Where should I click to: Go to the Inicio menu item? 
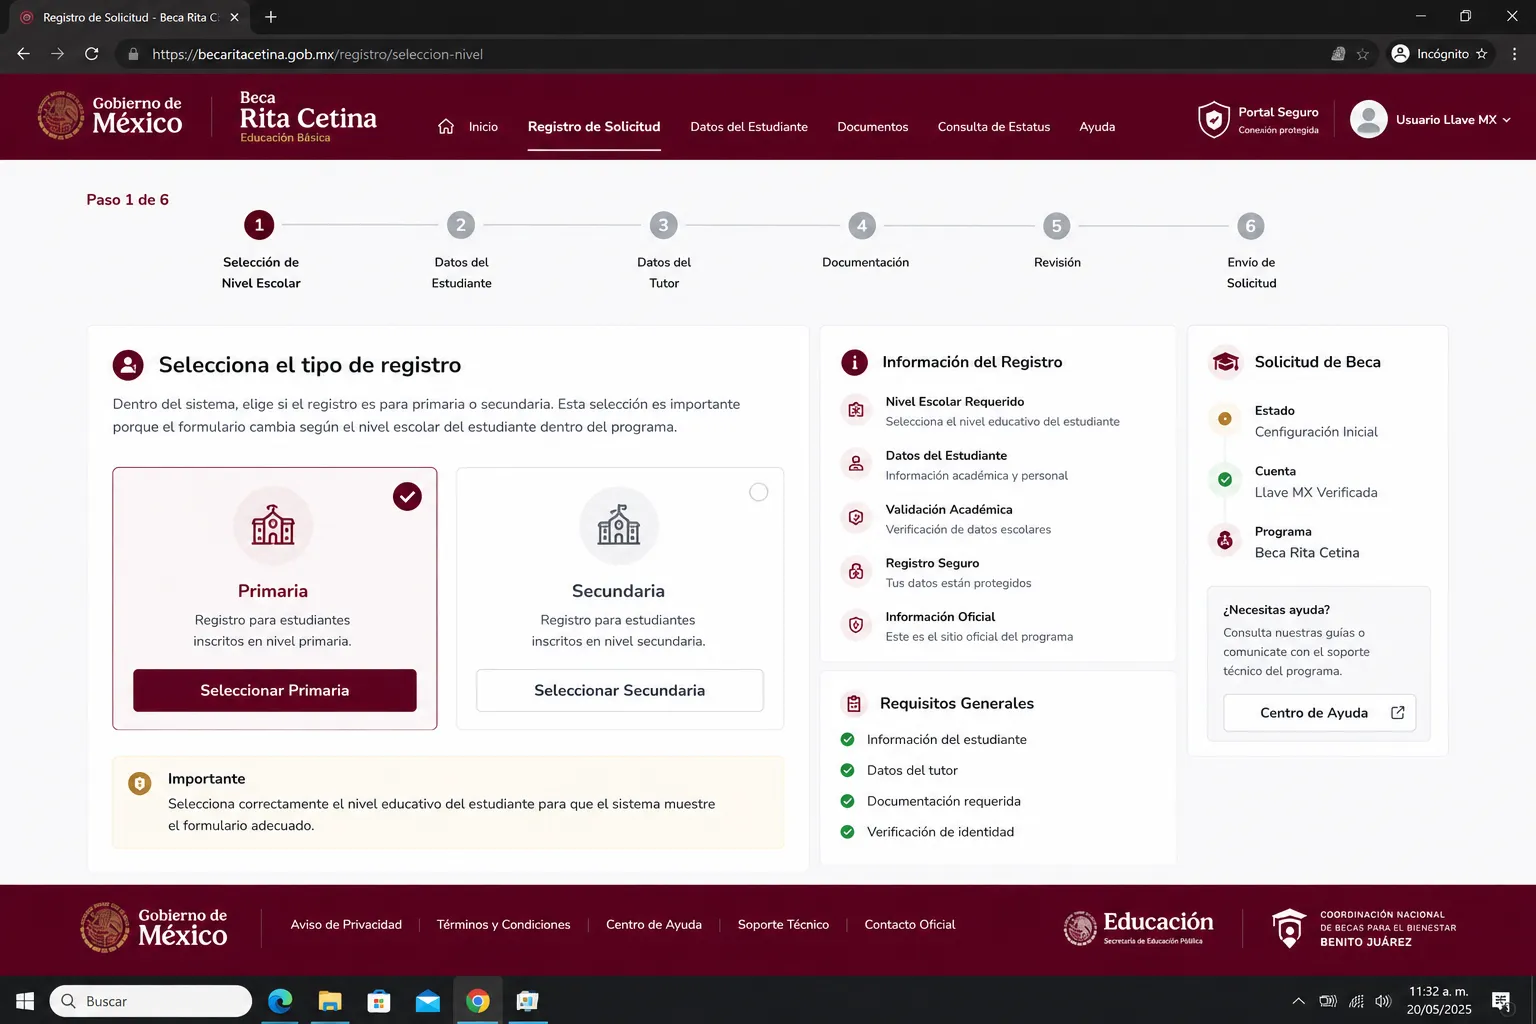coord(483,127)
